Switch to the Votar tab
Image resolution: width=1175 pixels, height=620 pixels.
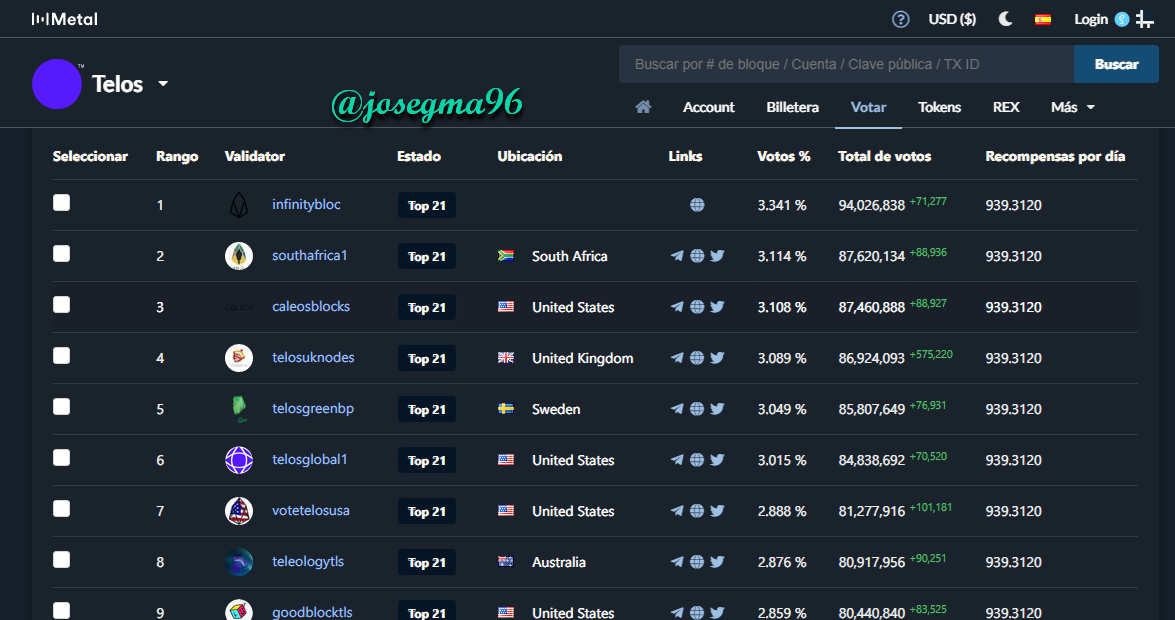tap(868, 107)
